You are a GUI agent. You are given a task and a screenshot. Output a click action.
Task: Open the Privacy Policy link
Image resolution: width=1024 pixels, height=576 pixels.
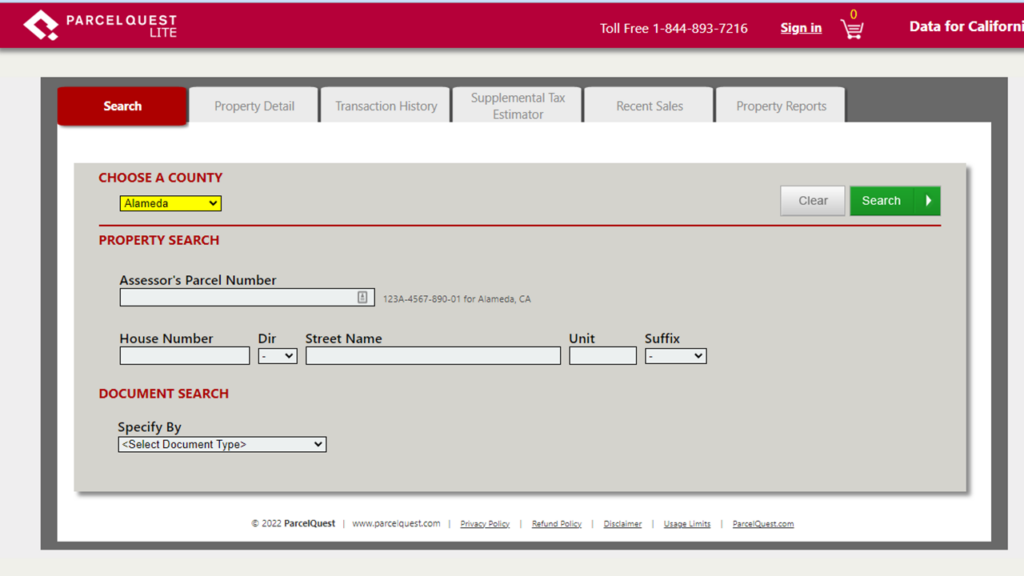point(485,524)
